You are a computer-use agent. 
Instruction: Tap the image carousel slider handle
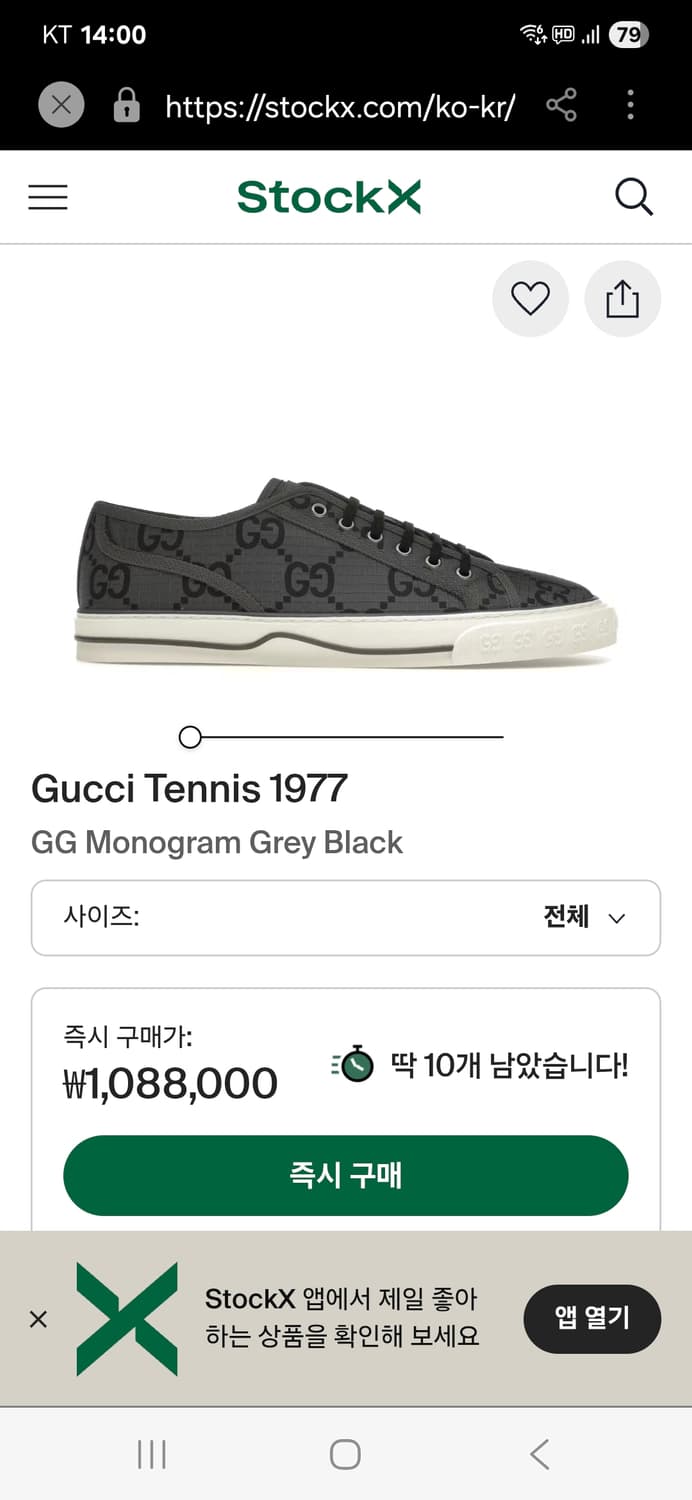(190, 738)
